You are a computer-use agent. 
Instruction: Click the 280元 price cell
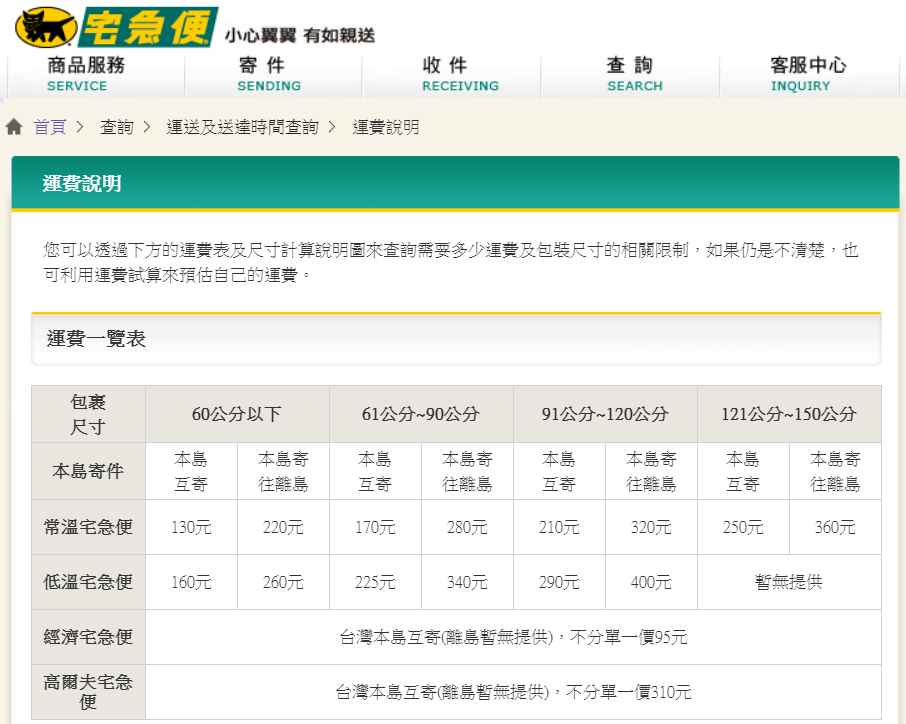click(467, 527)
